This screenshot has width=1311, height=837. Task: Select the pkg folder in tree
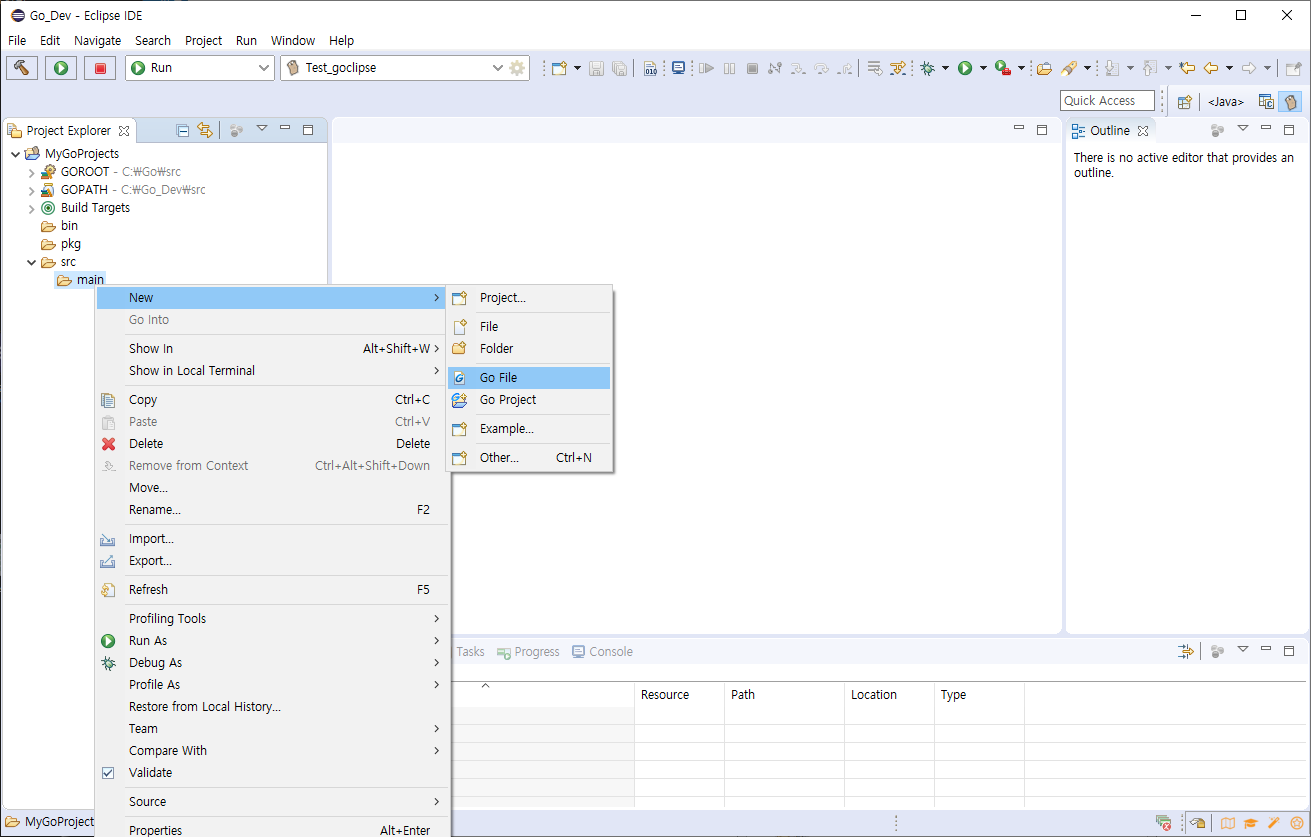pyautogui.click(x=61, y=244)
